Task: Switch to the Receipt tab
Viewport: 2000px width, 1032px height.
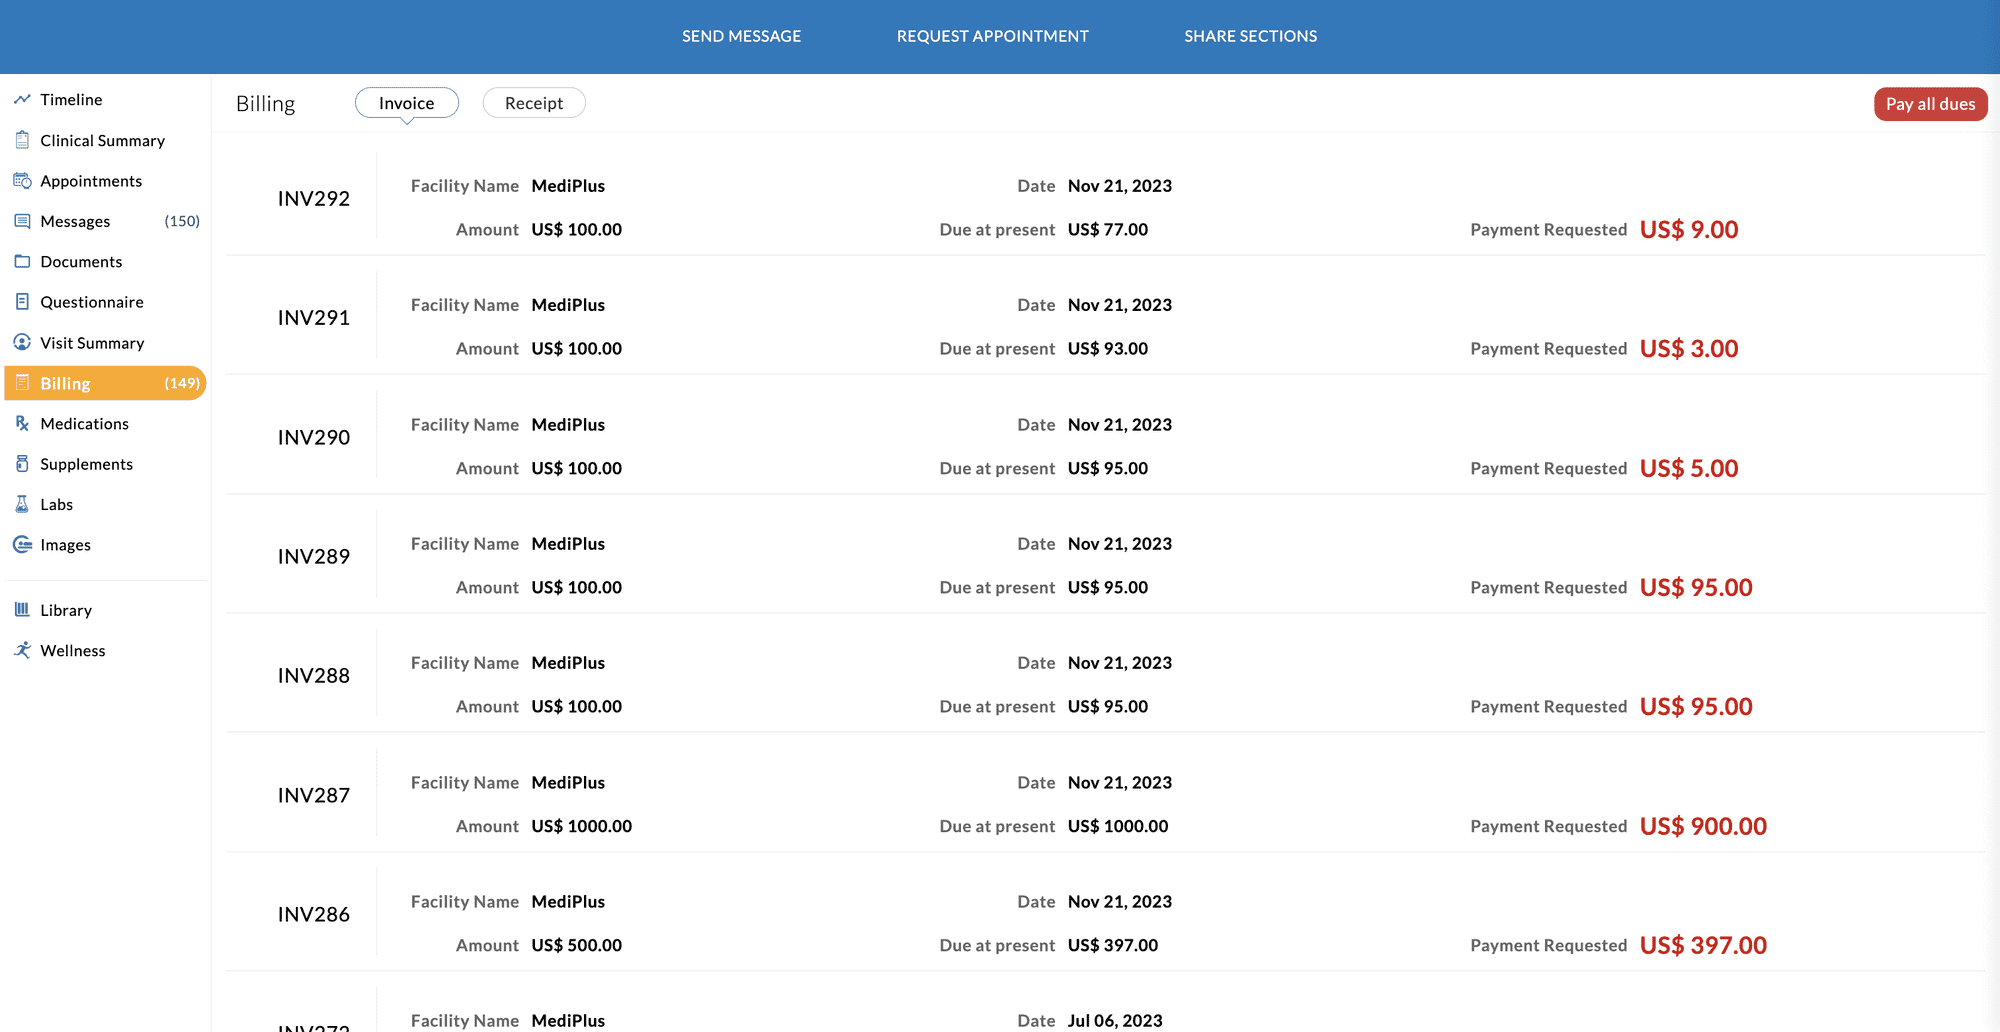Action: coord(534,102)
